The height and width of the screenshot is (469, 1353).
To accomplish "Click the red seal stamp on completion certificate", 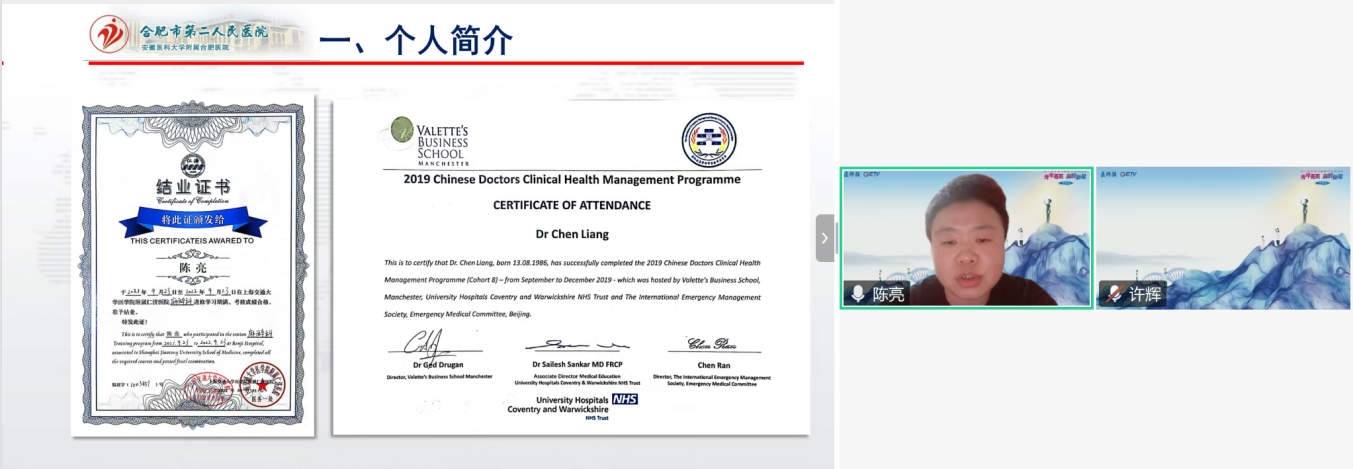I will 263,387.
